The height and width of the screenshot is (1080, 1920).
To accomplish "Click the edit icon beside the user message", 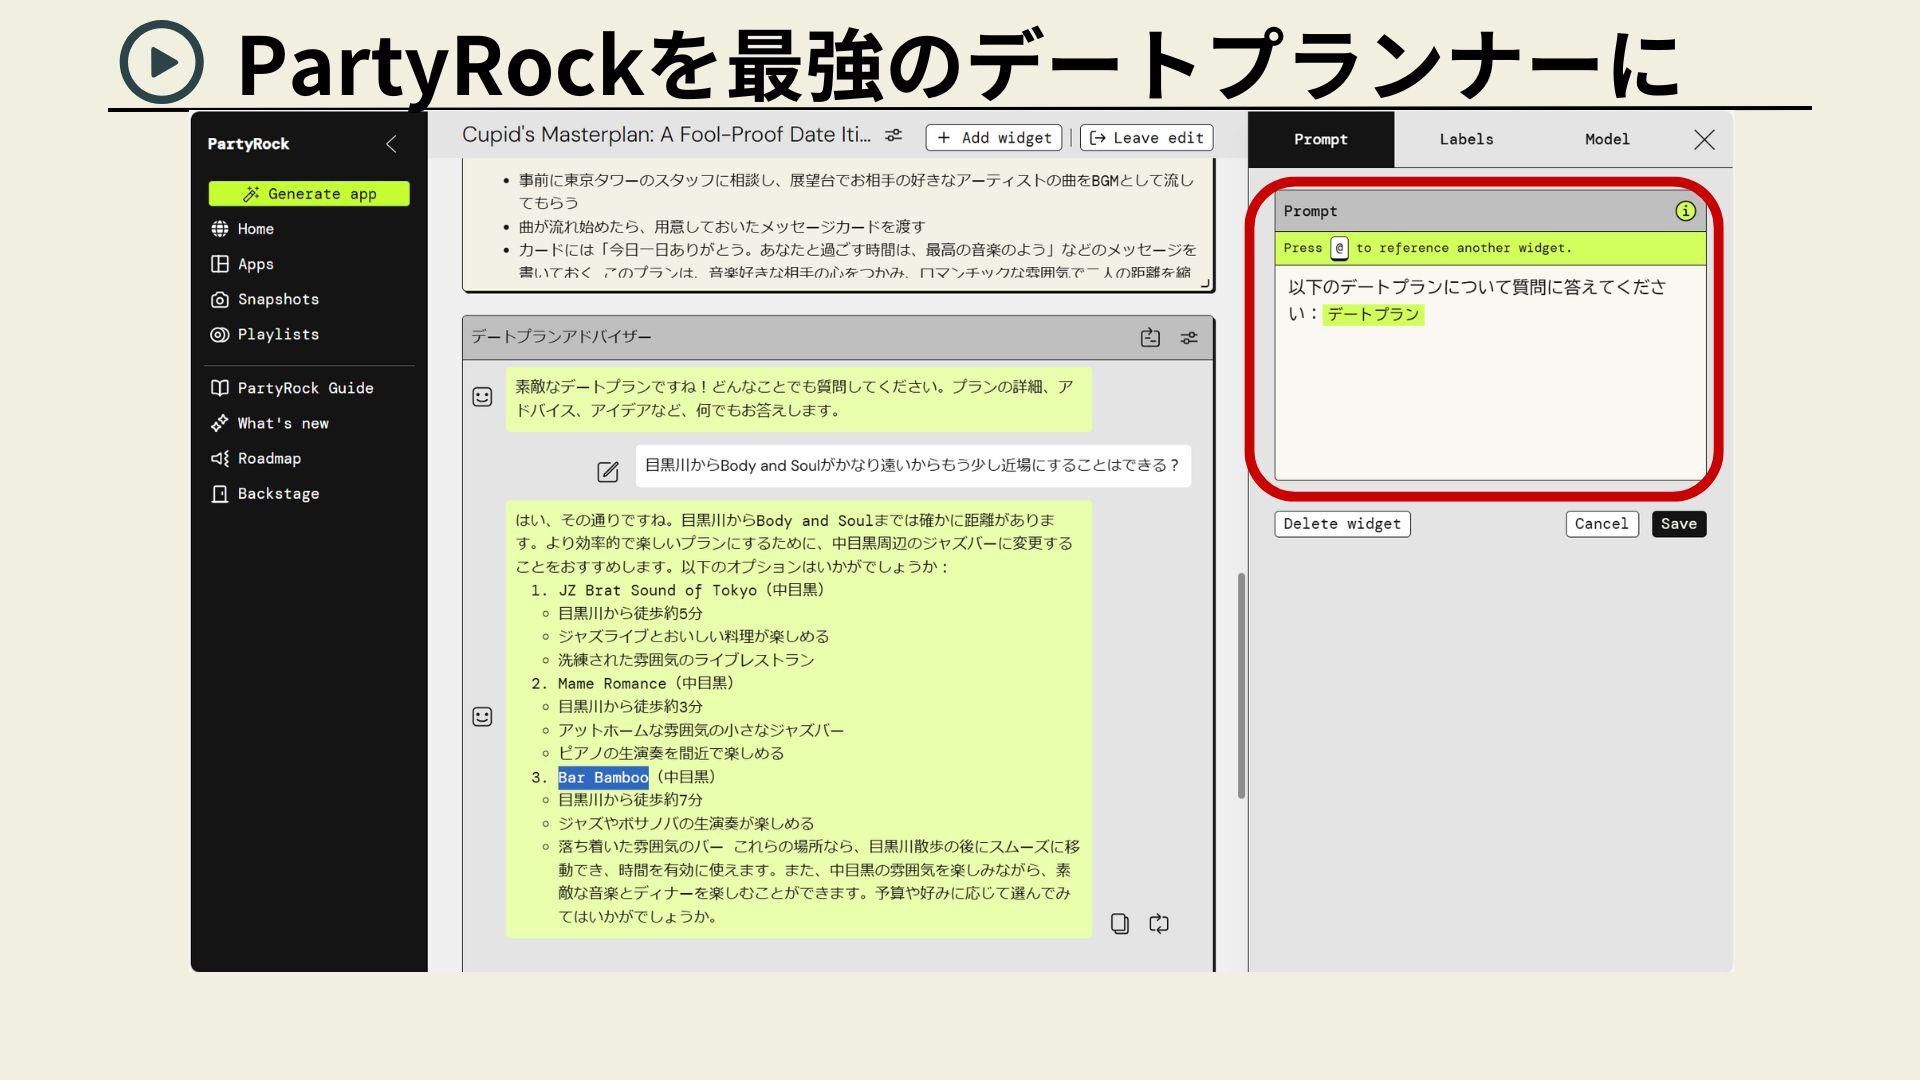I will (x=607, y=472).
